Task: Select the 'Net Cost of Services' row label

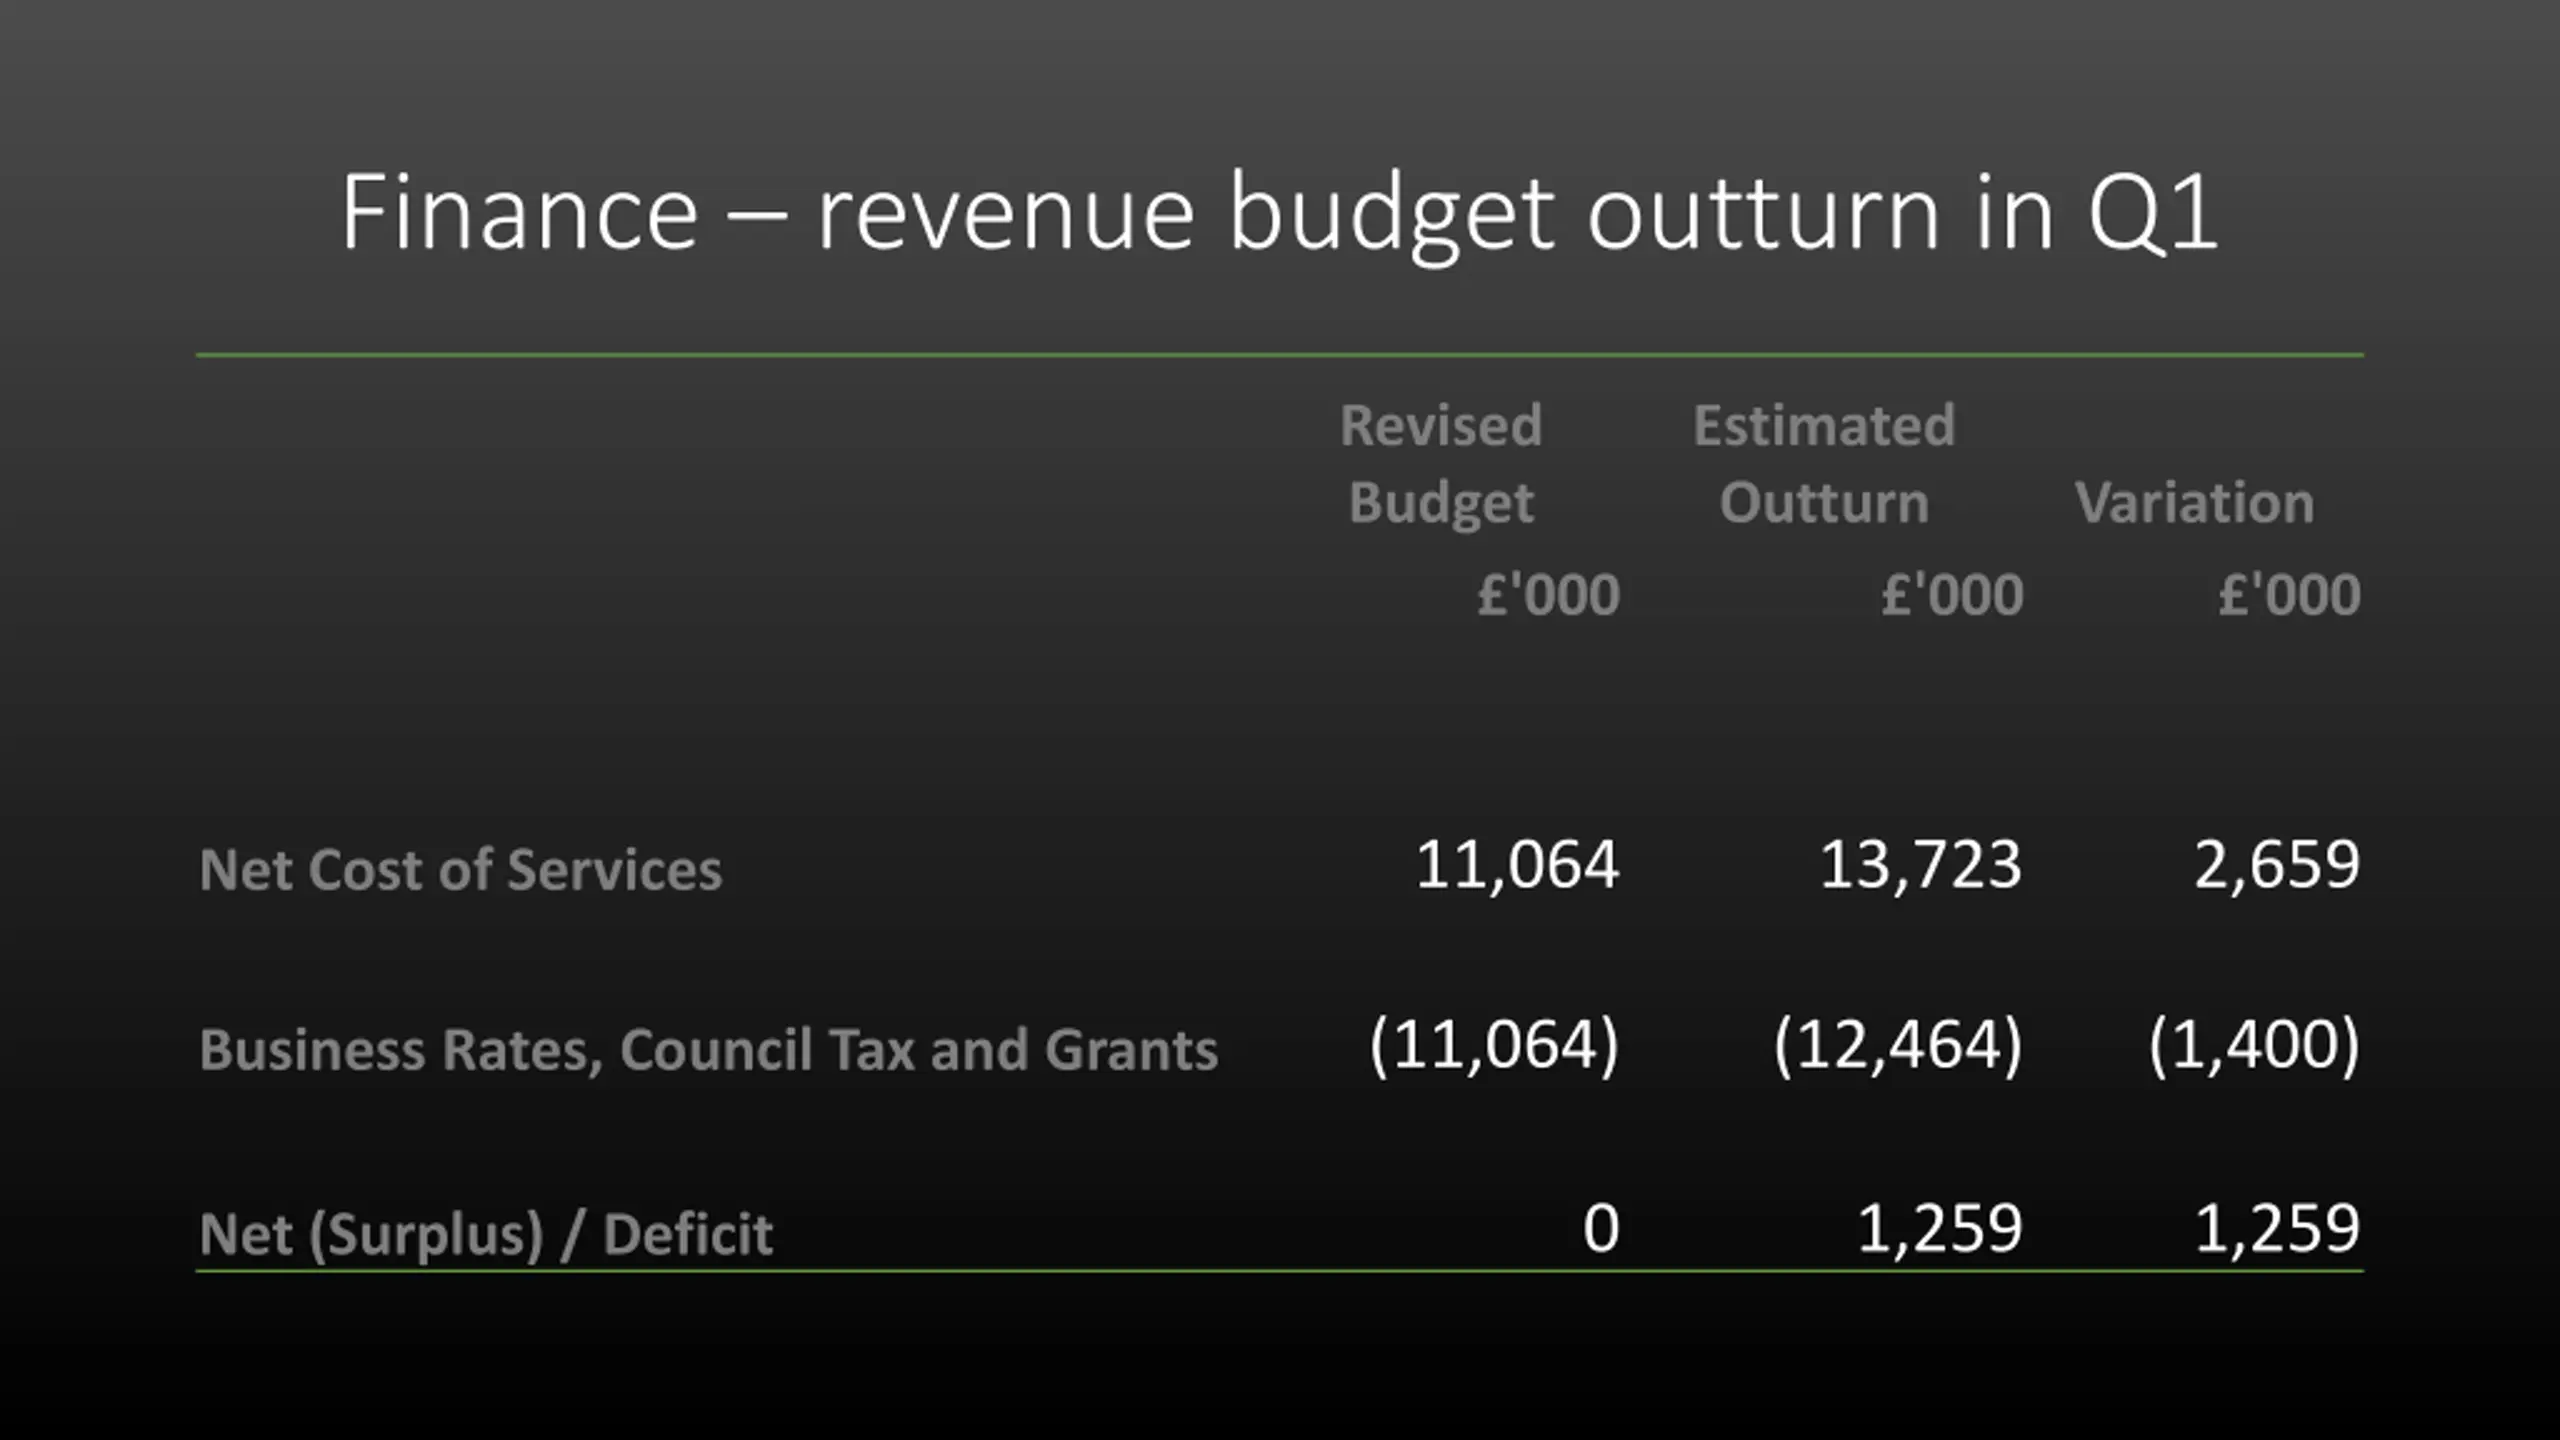Action: coord(461,869)
